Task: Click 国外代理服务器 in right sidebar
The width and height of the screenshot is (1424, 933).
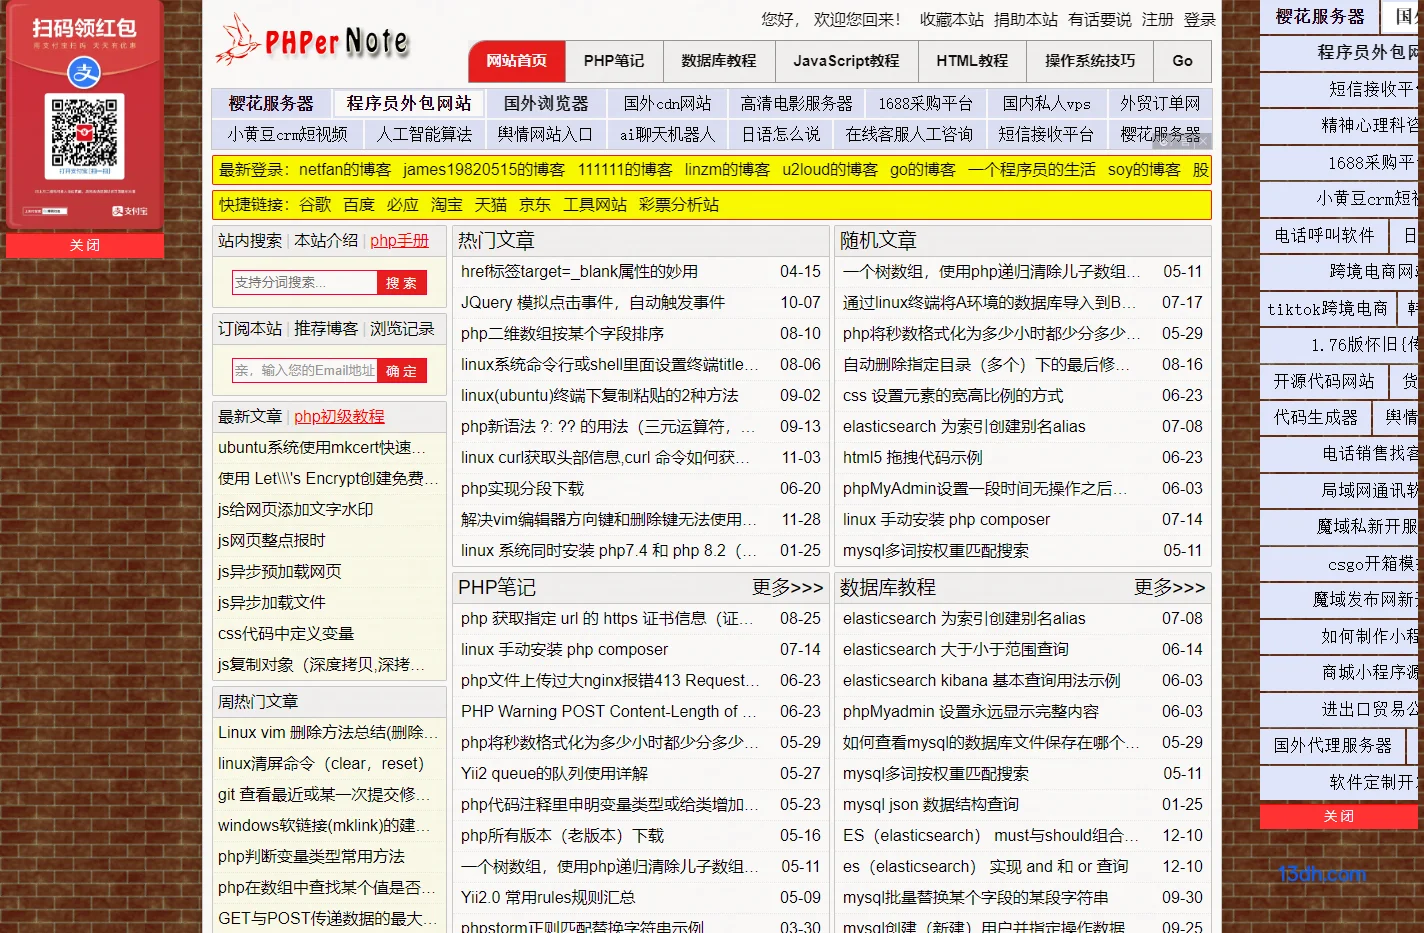Action: click(x=1333, y=746)
